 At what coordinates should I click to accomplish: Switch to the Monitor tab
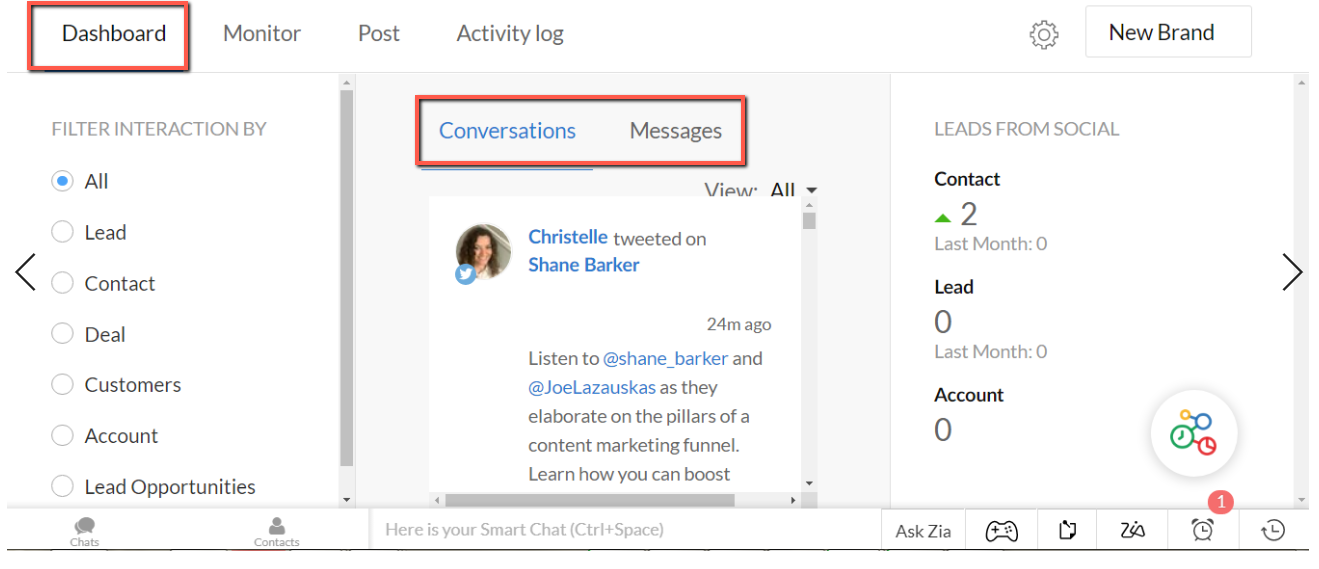(x=262, y=33)
